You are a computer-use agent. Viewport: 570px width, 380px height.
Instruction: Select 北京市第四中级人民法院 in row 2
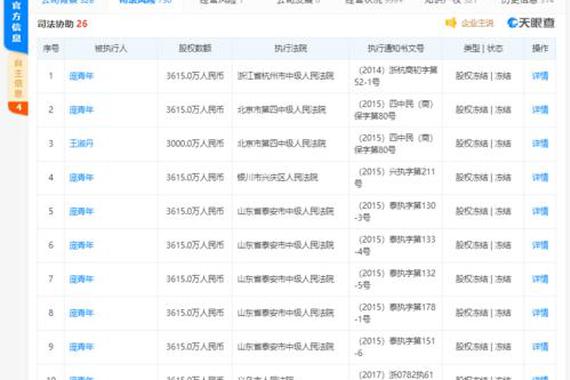[x=281, y=110]
